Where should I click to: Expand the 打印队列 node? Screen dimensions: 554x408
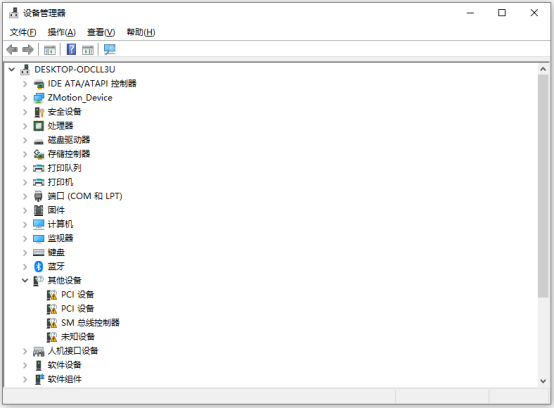click(x=25, y=168)
